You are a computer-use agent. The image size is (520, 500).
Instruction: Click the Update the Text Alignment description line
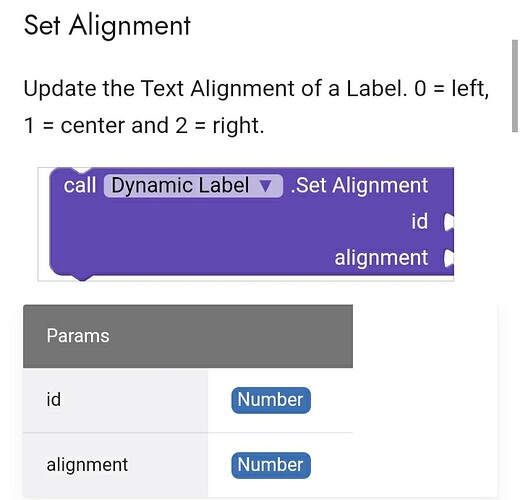pos(256,89)
